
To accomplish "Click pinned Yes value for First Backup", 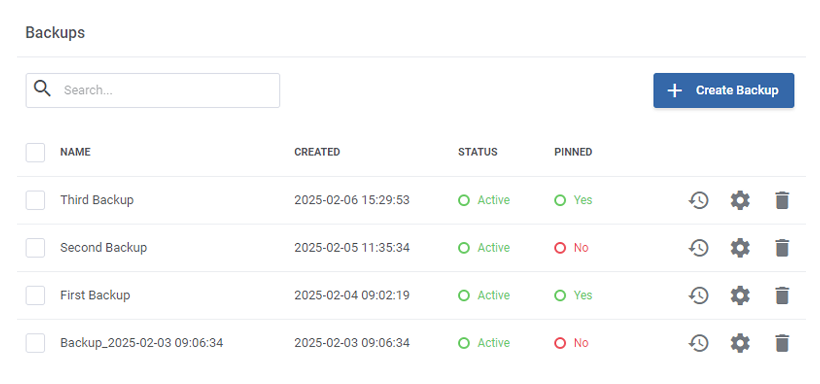I will pyautogui.click(x=573, y=295).
